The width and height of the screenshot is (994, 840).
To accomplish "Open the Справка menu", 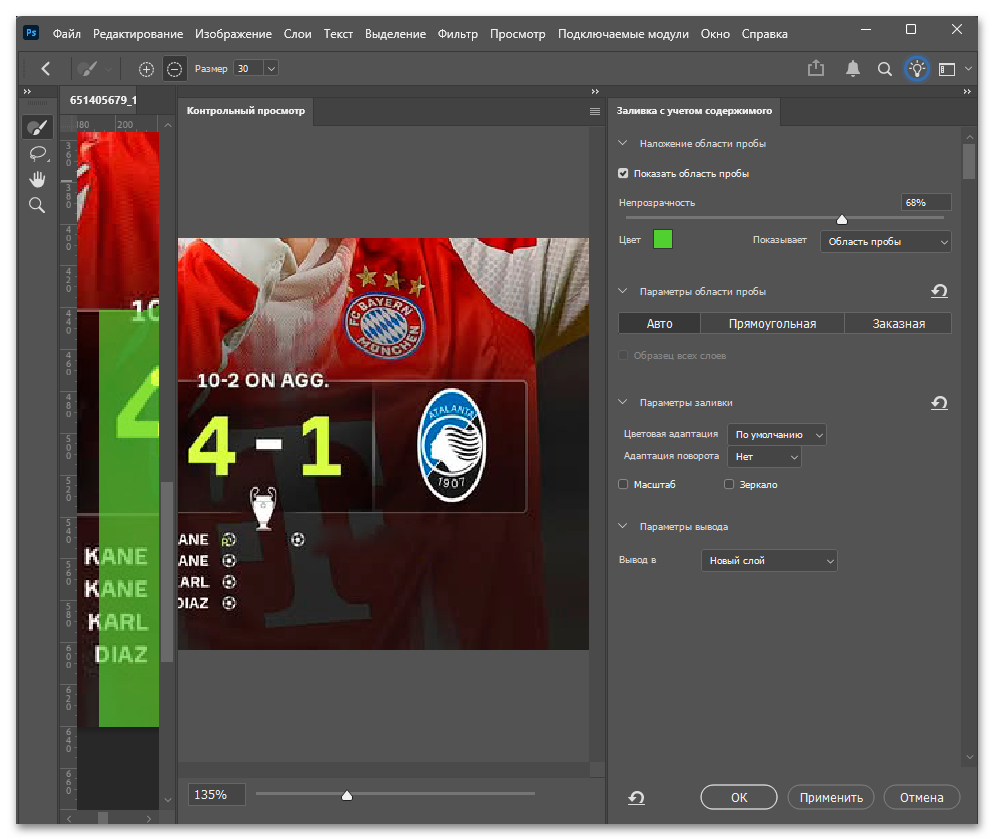I will pyautogui.click(x=765, y=34).
